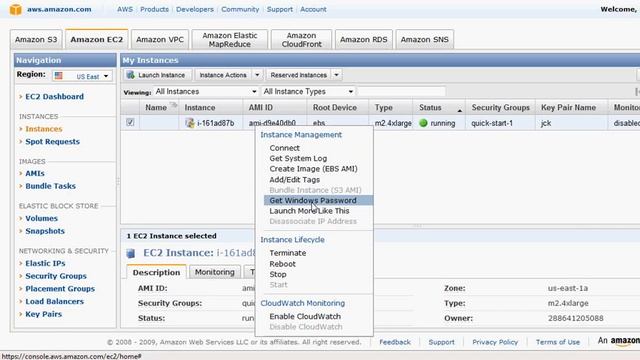
Task: Click the green running status dot
Action: [x=423, y=123]
